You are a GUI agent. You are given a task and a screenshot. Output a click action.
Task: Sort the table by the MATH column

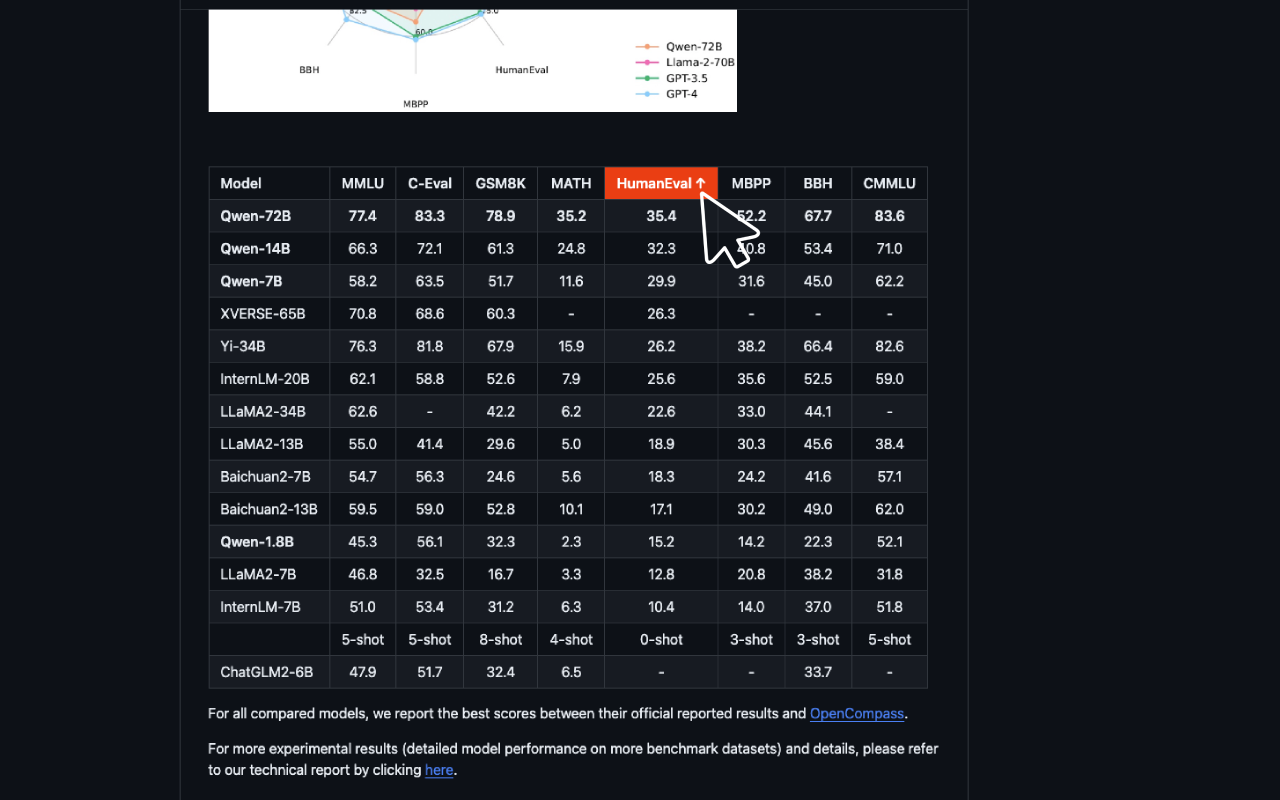click(571, 183)
